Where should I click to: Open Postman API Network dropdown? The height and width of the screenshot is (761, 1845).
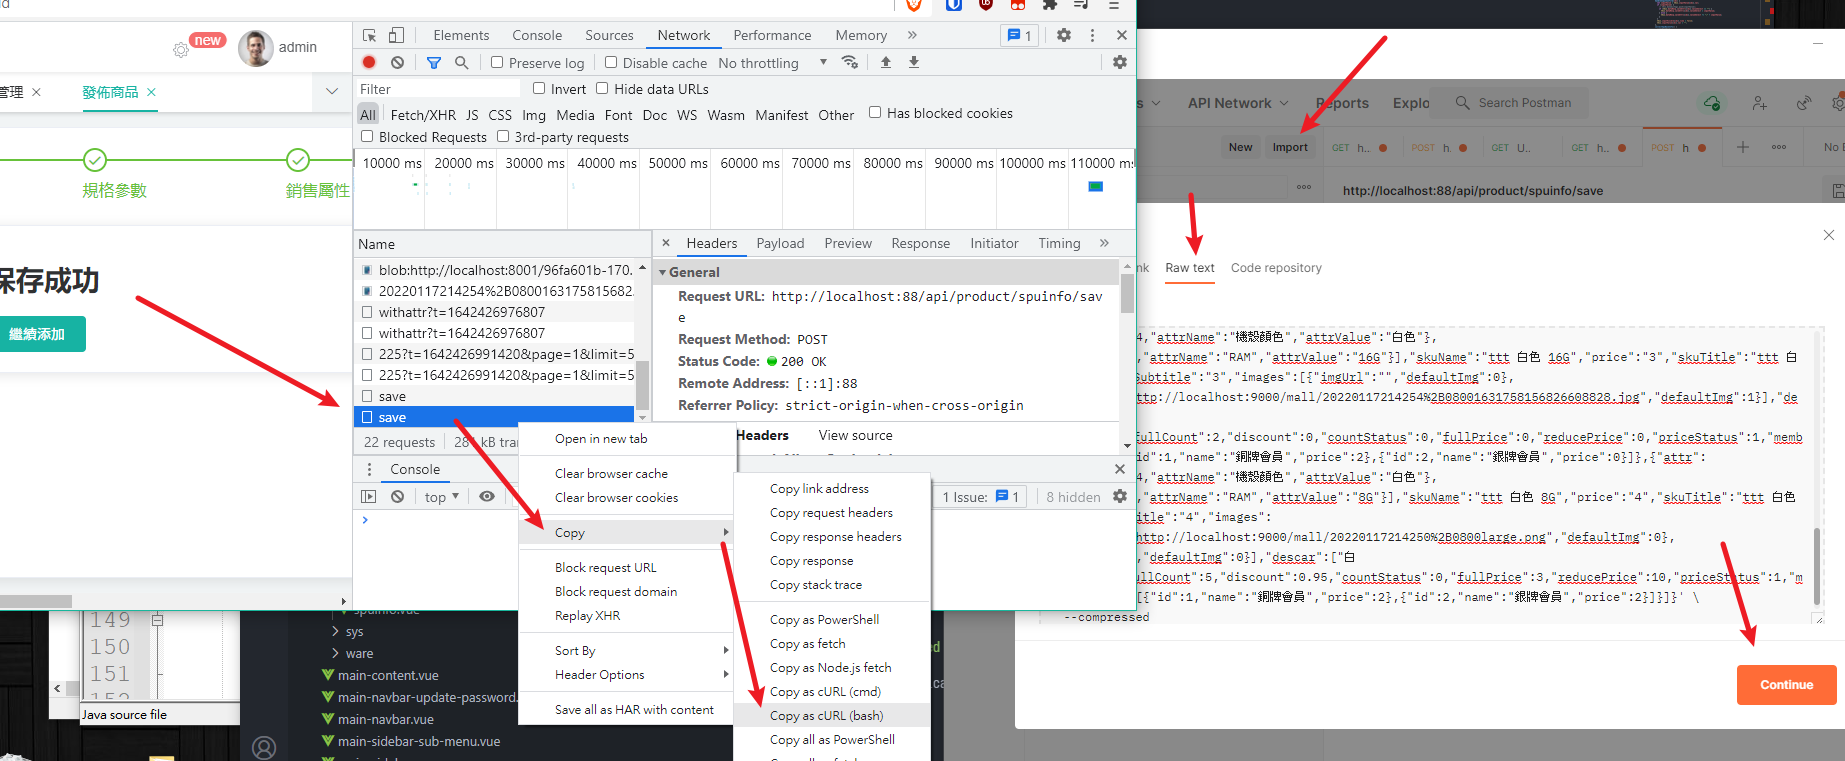[x=1238, y=103]
